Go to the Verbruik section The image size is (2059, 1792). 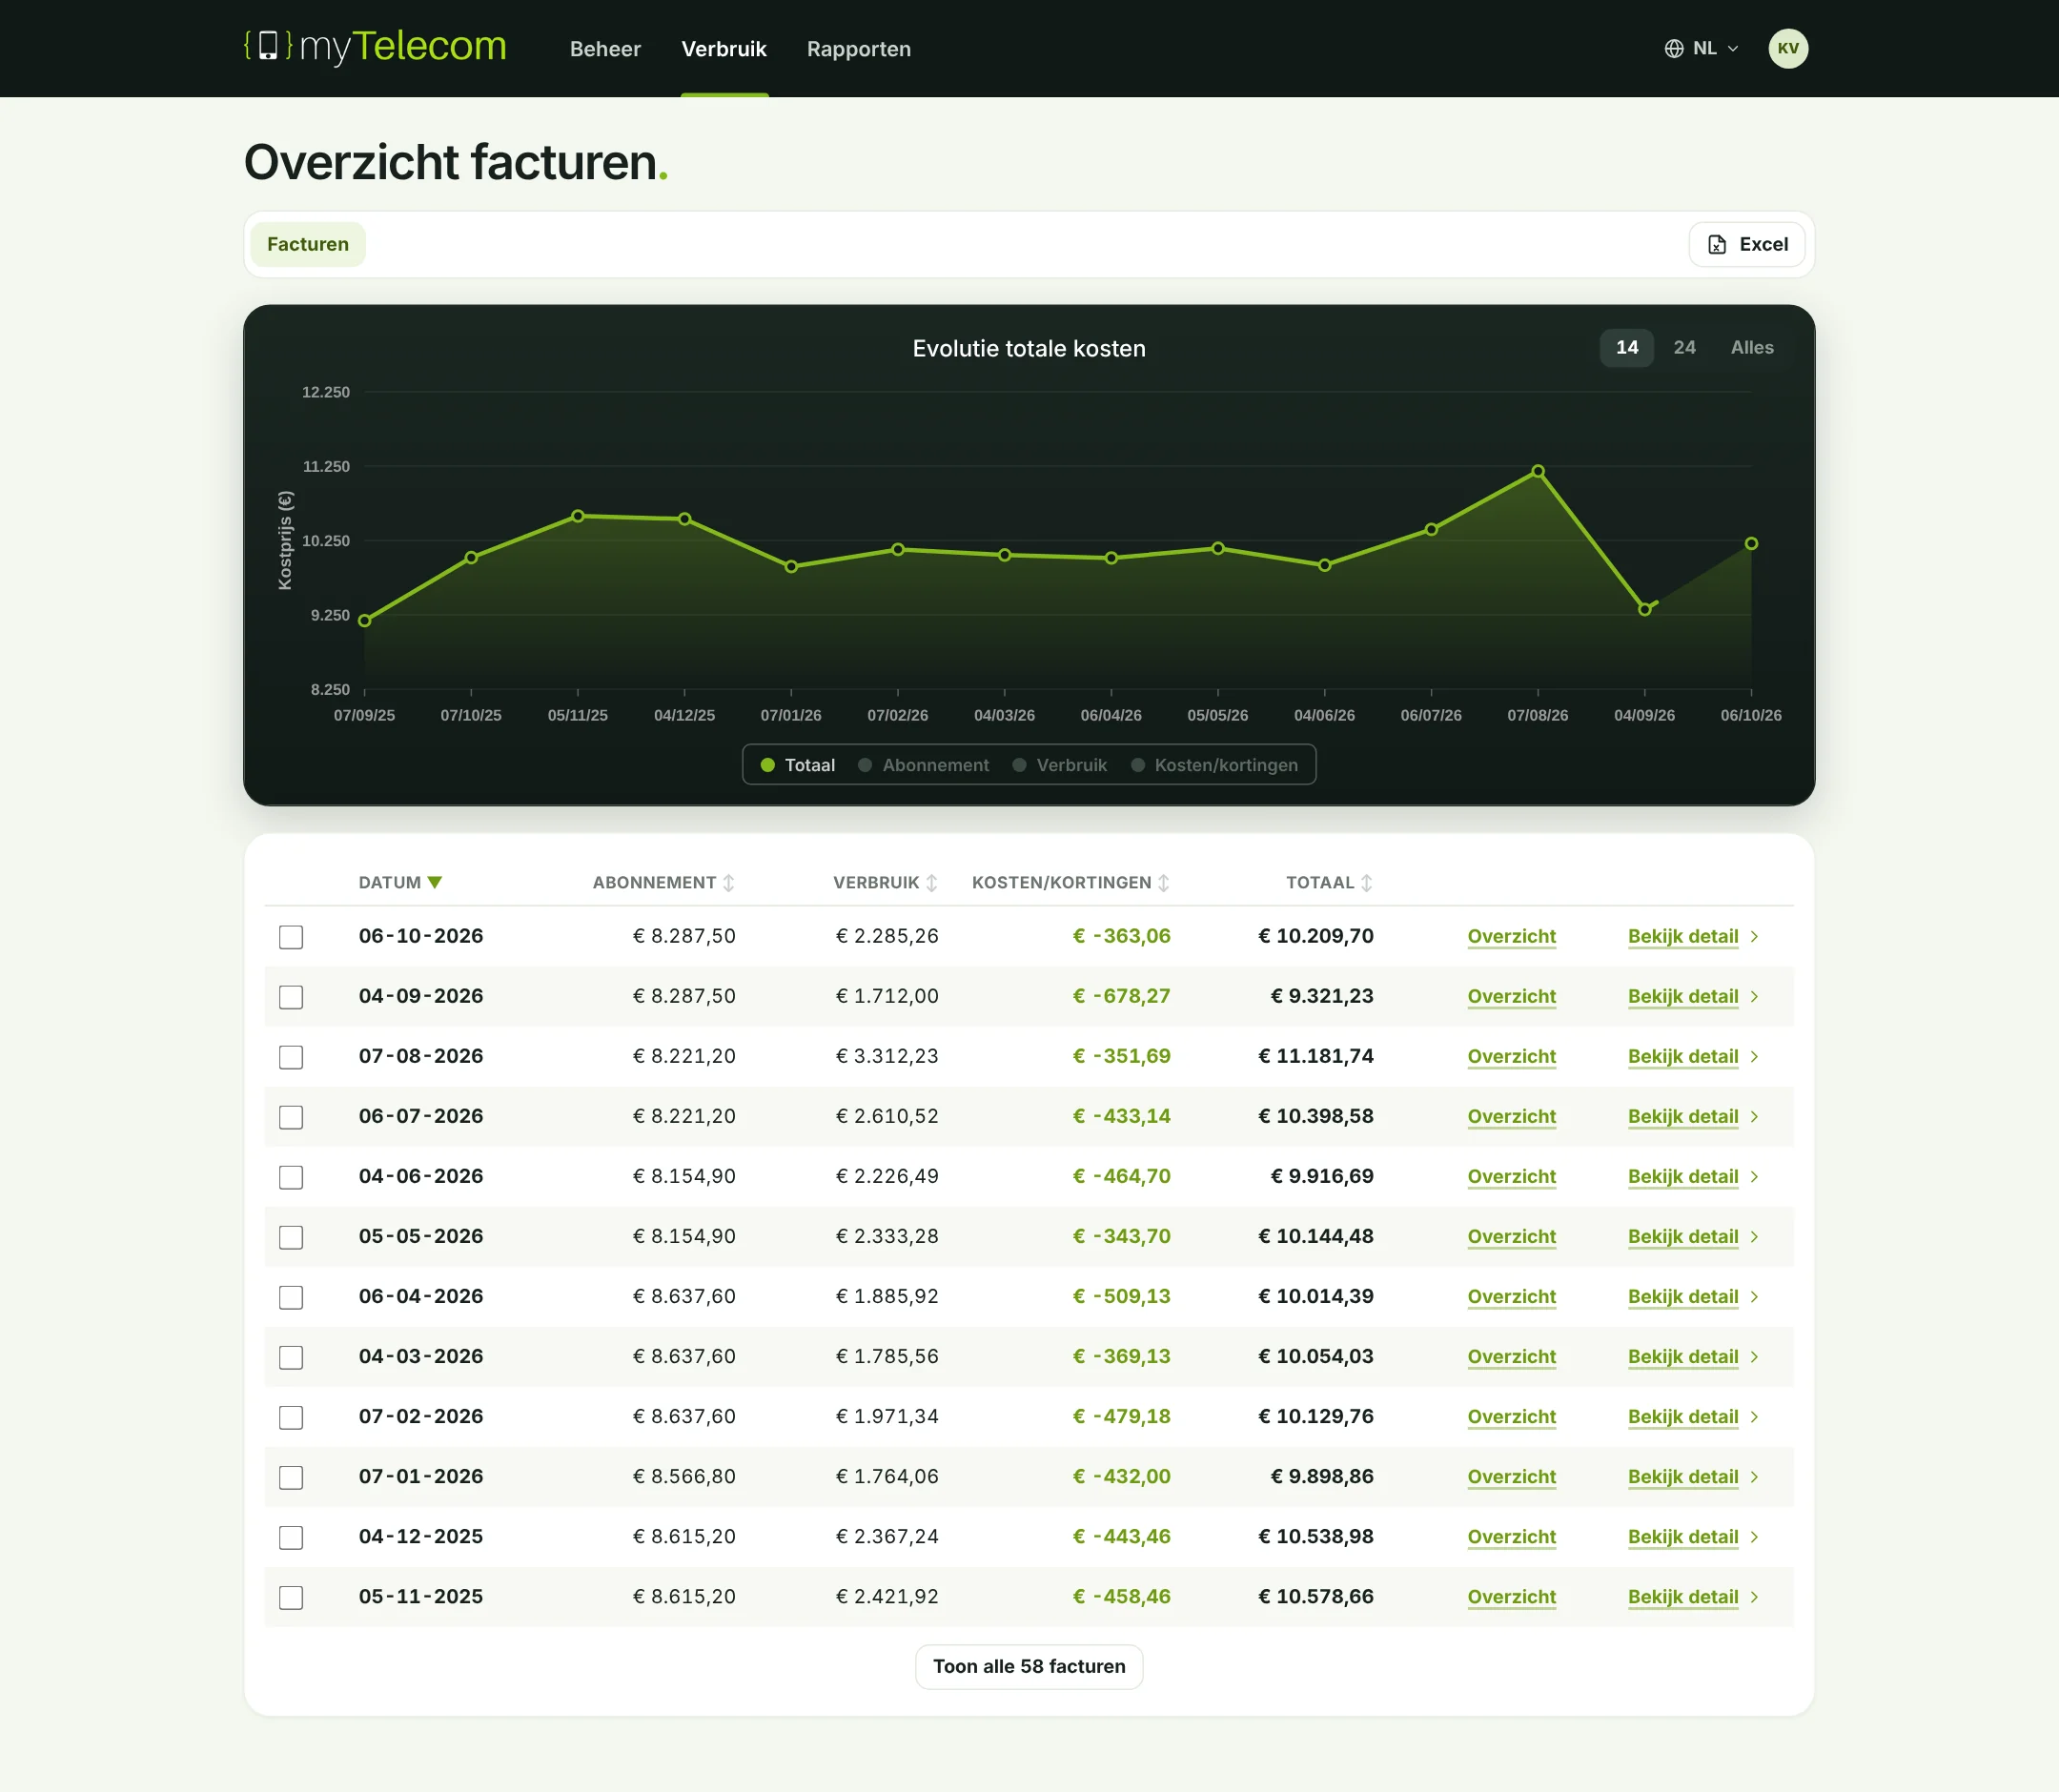tap(724, 49)
